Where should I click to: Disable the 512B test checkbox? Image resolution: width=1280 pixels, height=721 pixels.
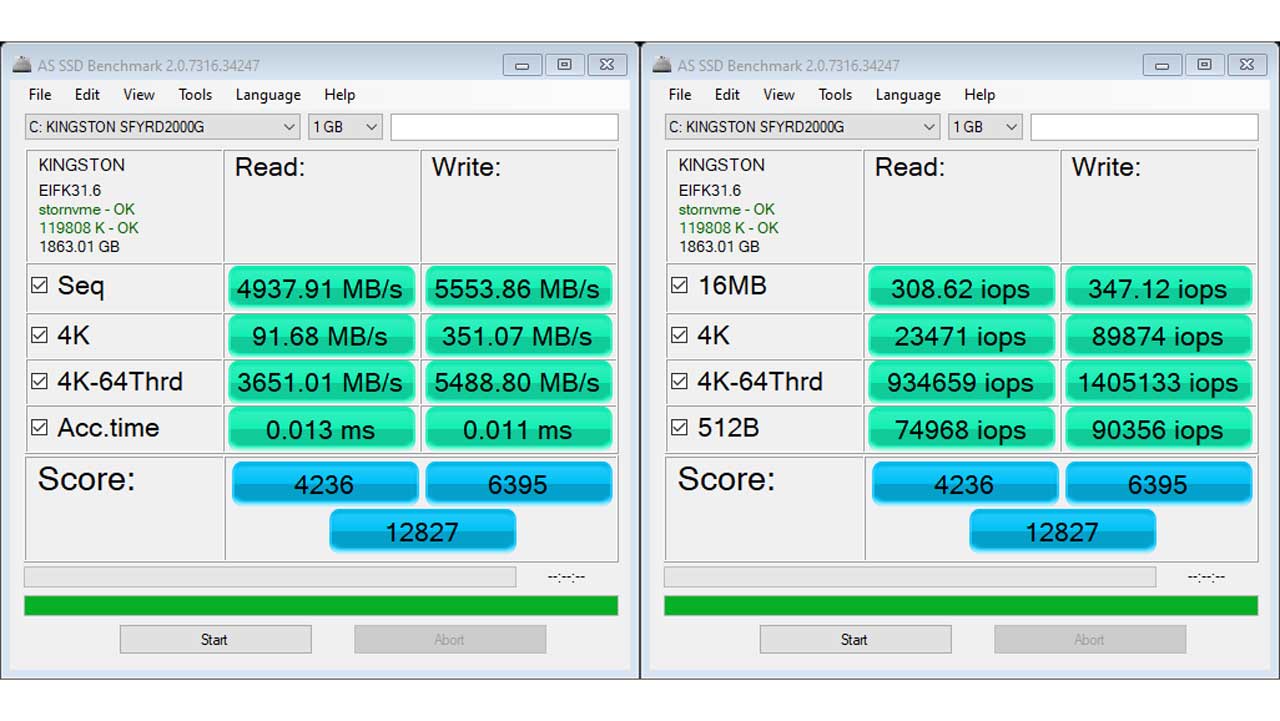coord(679,427)
